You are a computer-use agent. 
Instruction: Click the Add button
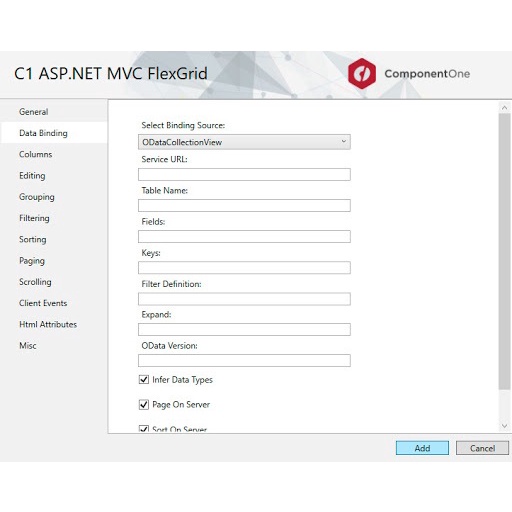(x=422, y=448)
